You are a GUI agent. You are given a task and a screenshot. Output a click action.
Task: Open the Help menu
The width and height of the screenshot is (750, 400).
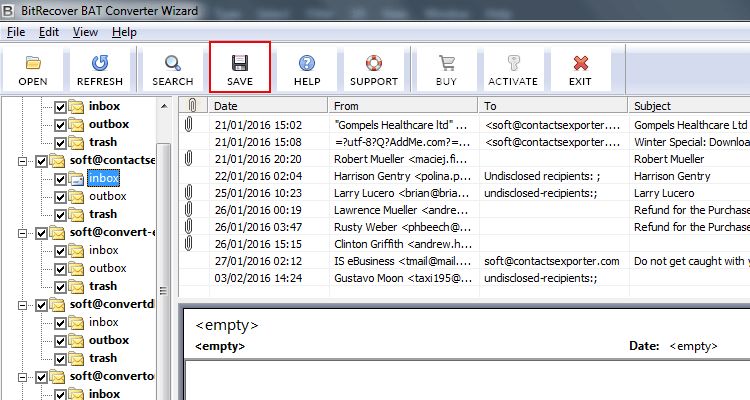[124, 32]
